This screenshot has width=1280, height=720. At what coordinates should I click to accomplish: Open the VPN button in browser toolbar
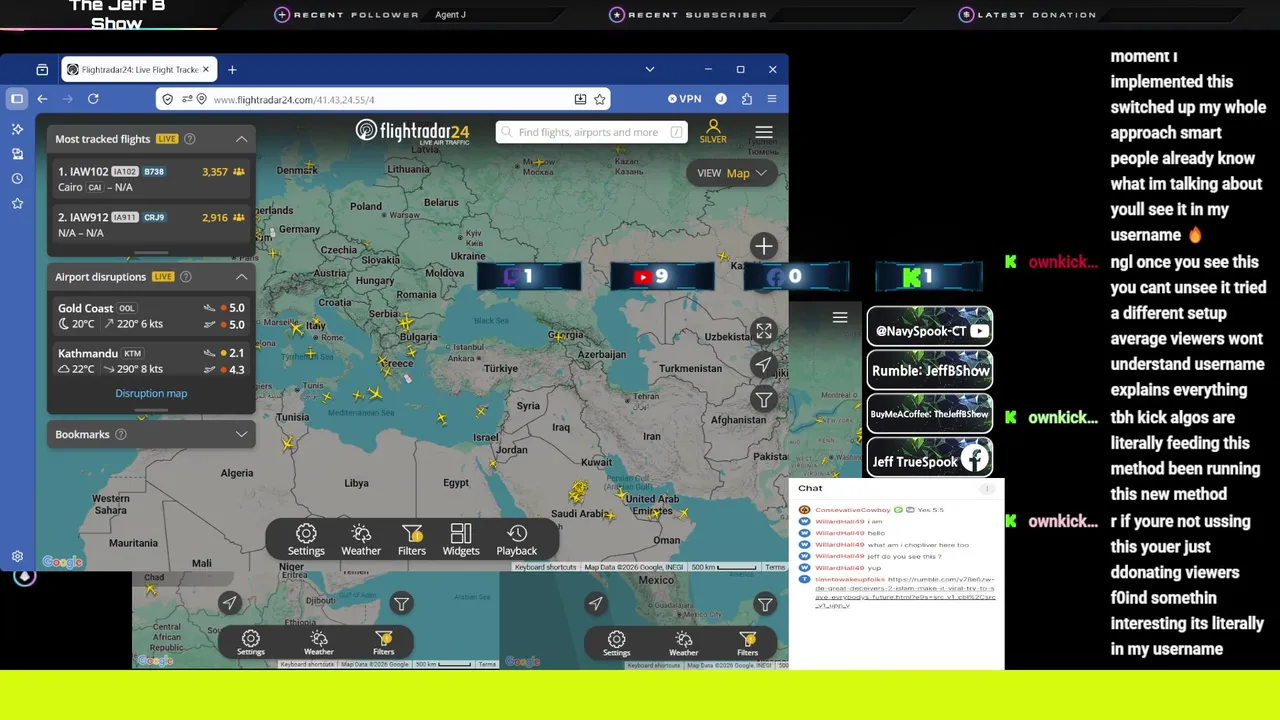(x=685, y=99)
